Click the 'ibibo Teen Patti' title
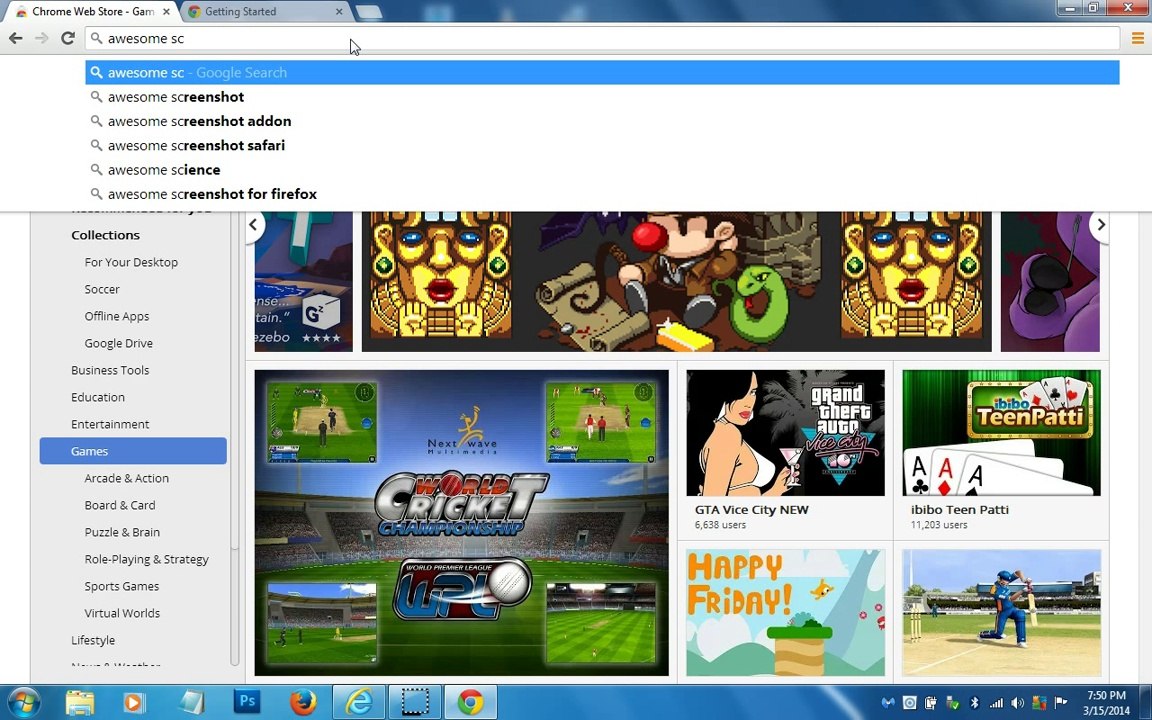Viewport: 1152px width, 720px height. point(960,510)
